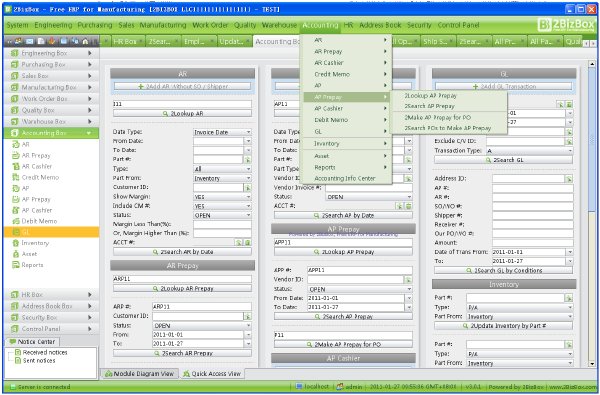Open the Reports icon in the sidebar
The height and width of the screenshot is (395, 600).
(16, 265)
